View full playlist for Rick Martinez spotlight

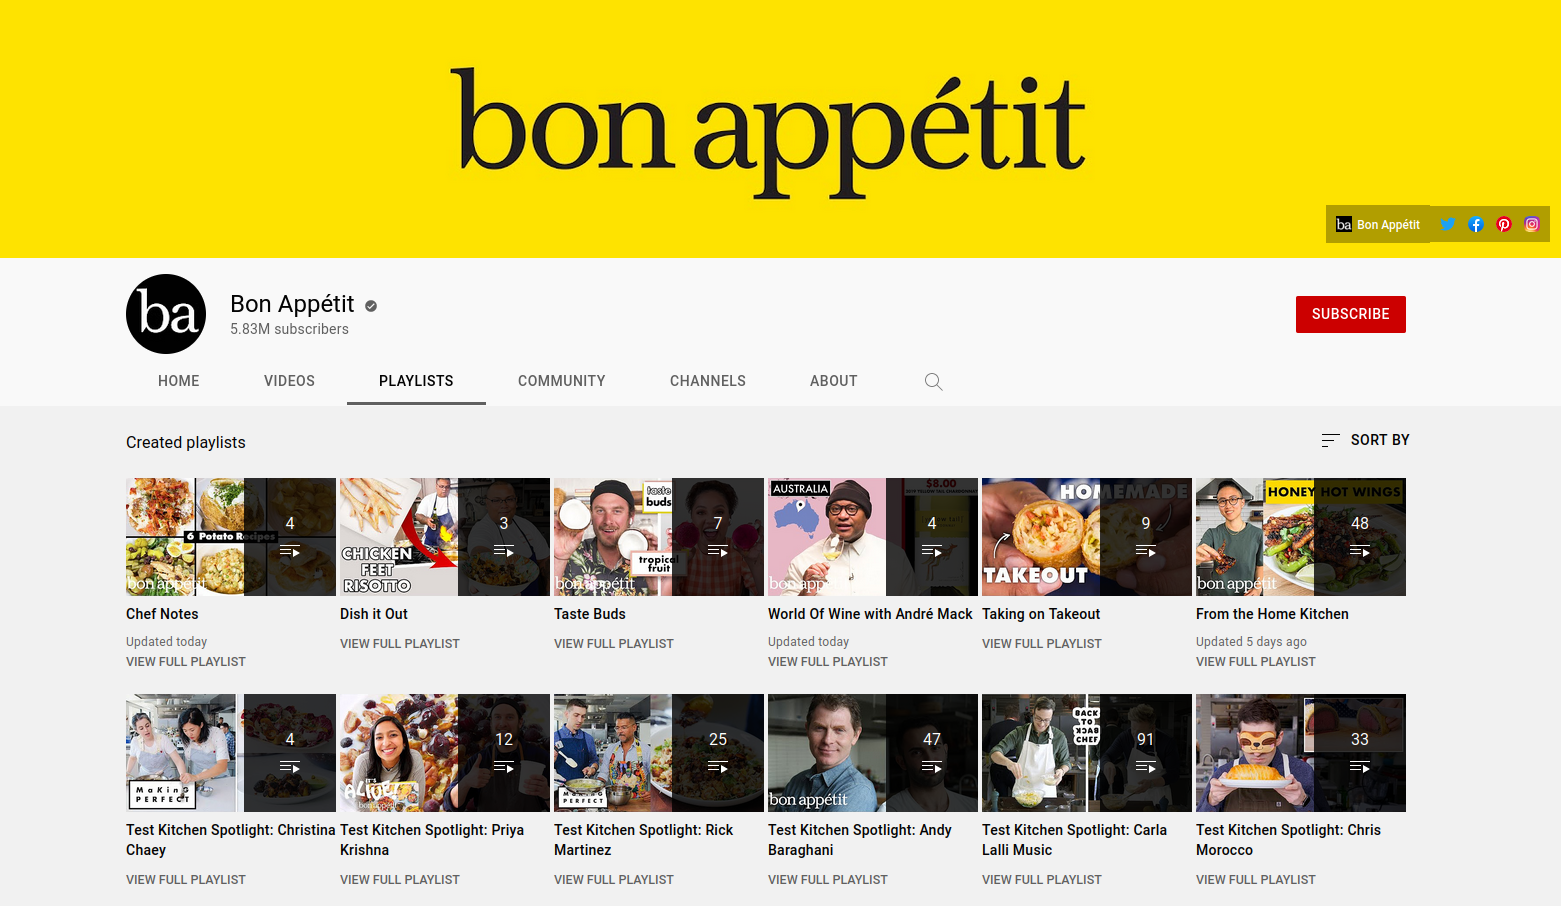614,880
